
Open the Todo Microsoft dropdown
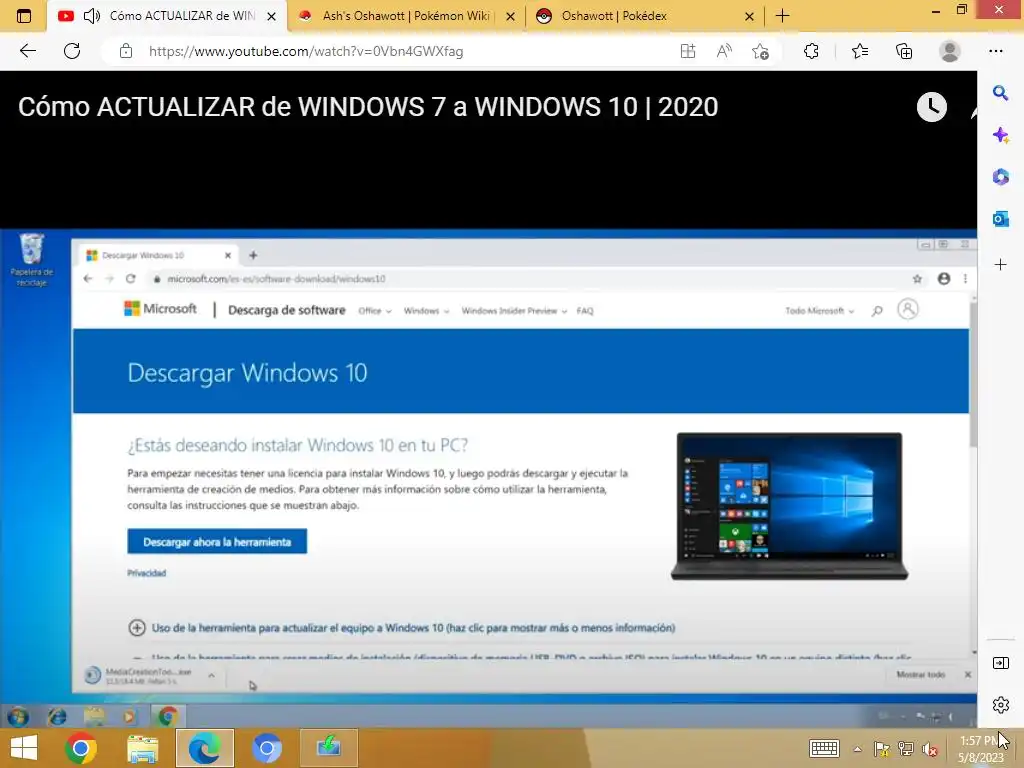click(x=820, y=311)
